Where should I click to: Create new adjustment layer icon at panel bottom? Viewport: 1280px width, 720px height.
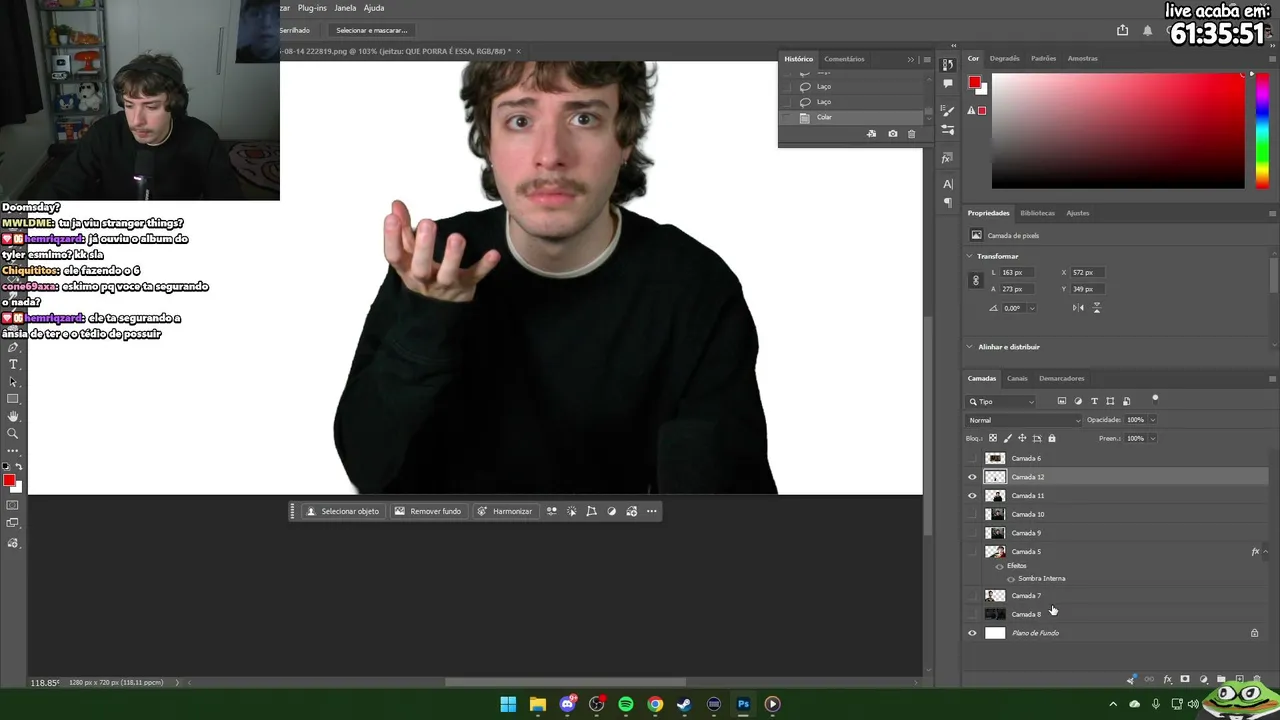[x=1203, y=680]
